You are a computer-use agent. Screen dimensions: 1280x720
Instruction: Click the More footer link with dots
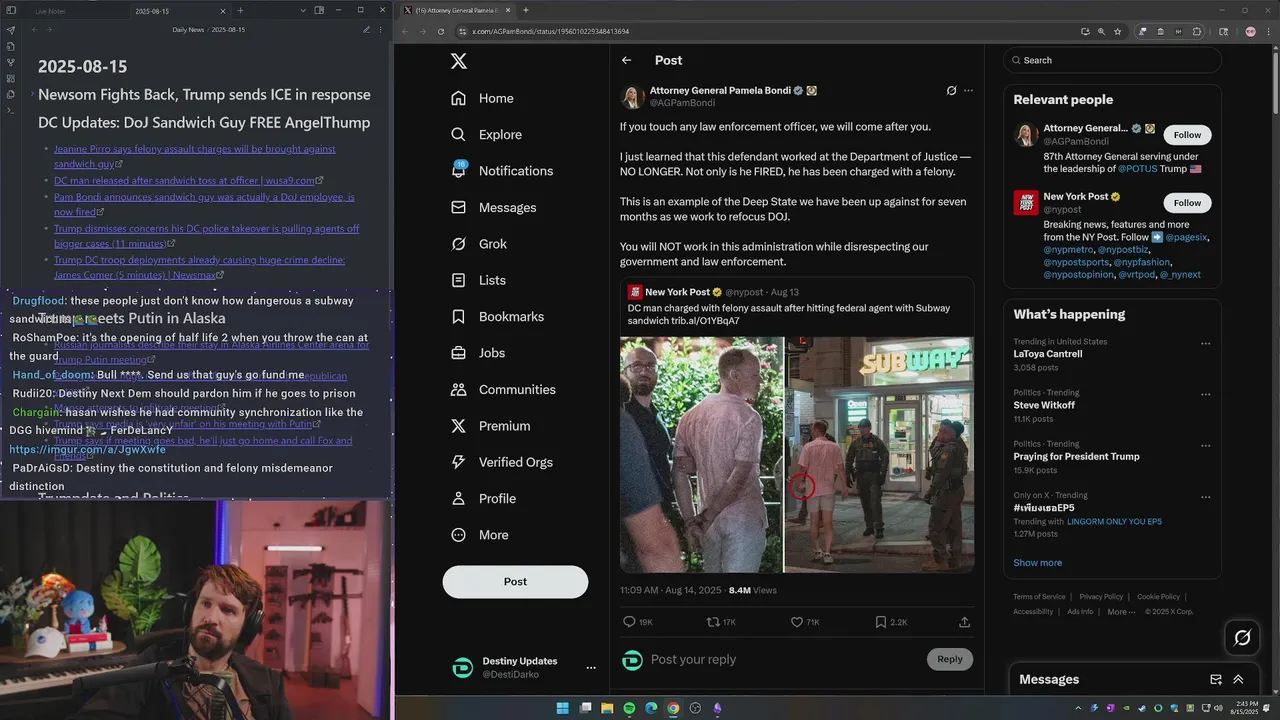coord(1121,612)
